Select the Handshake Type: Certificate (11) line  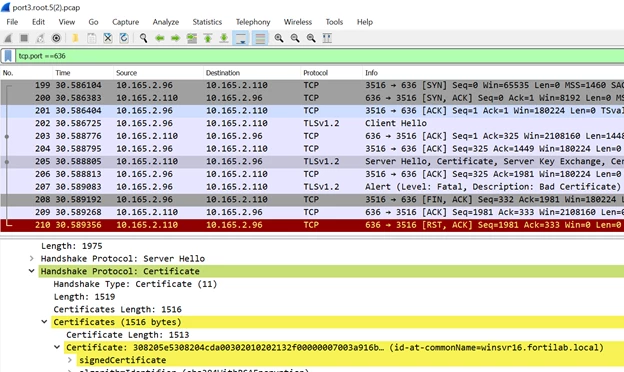[135, 284]
